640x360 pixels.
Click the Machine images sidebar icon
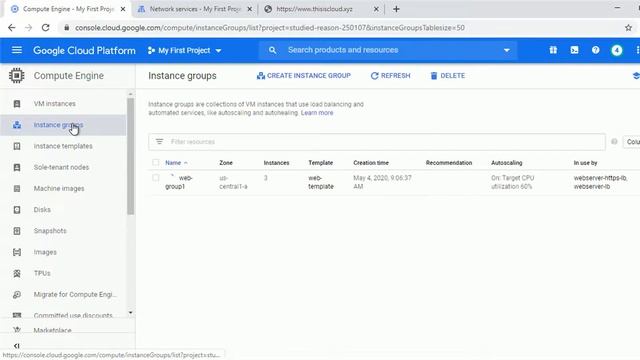pos(17,189)
